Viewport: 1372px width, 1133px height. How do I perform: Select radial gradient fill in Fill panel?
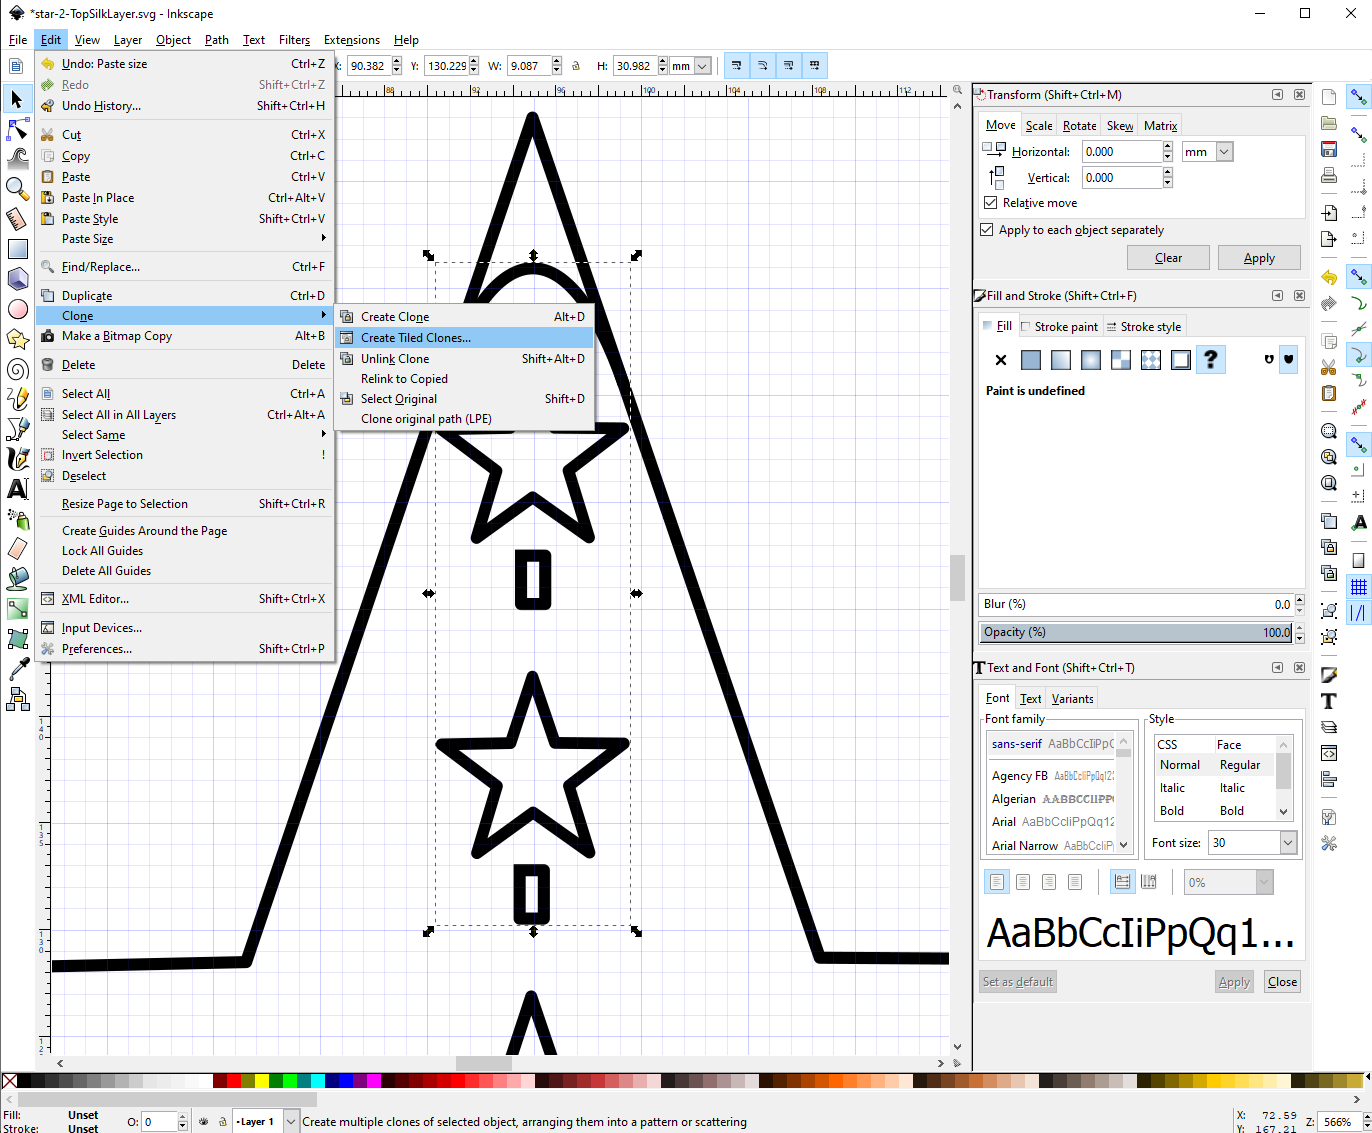tap(1090, 359)
